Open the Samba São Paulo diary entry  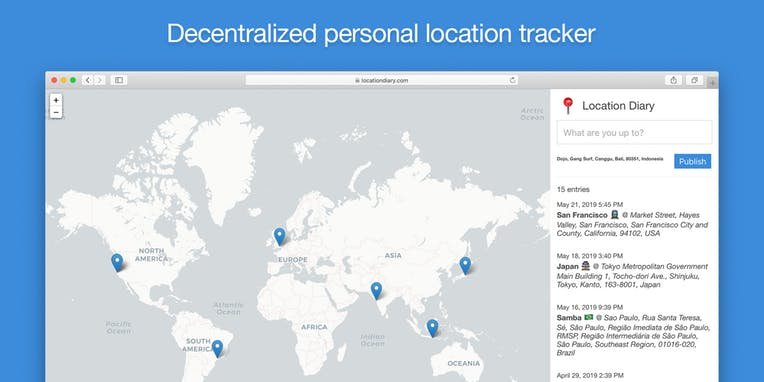click(x=633, y=329)
